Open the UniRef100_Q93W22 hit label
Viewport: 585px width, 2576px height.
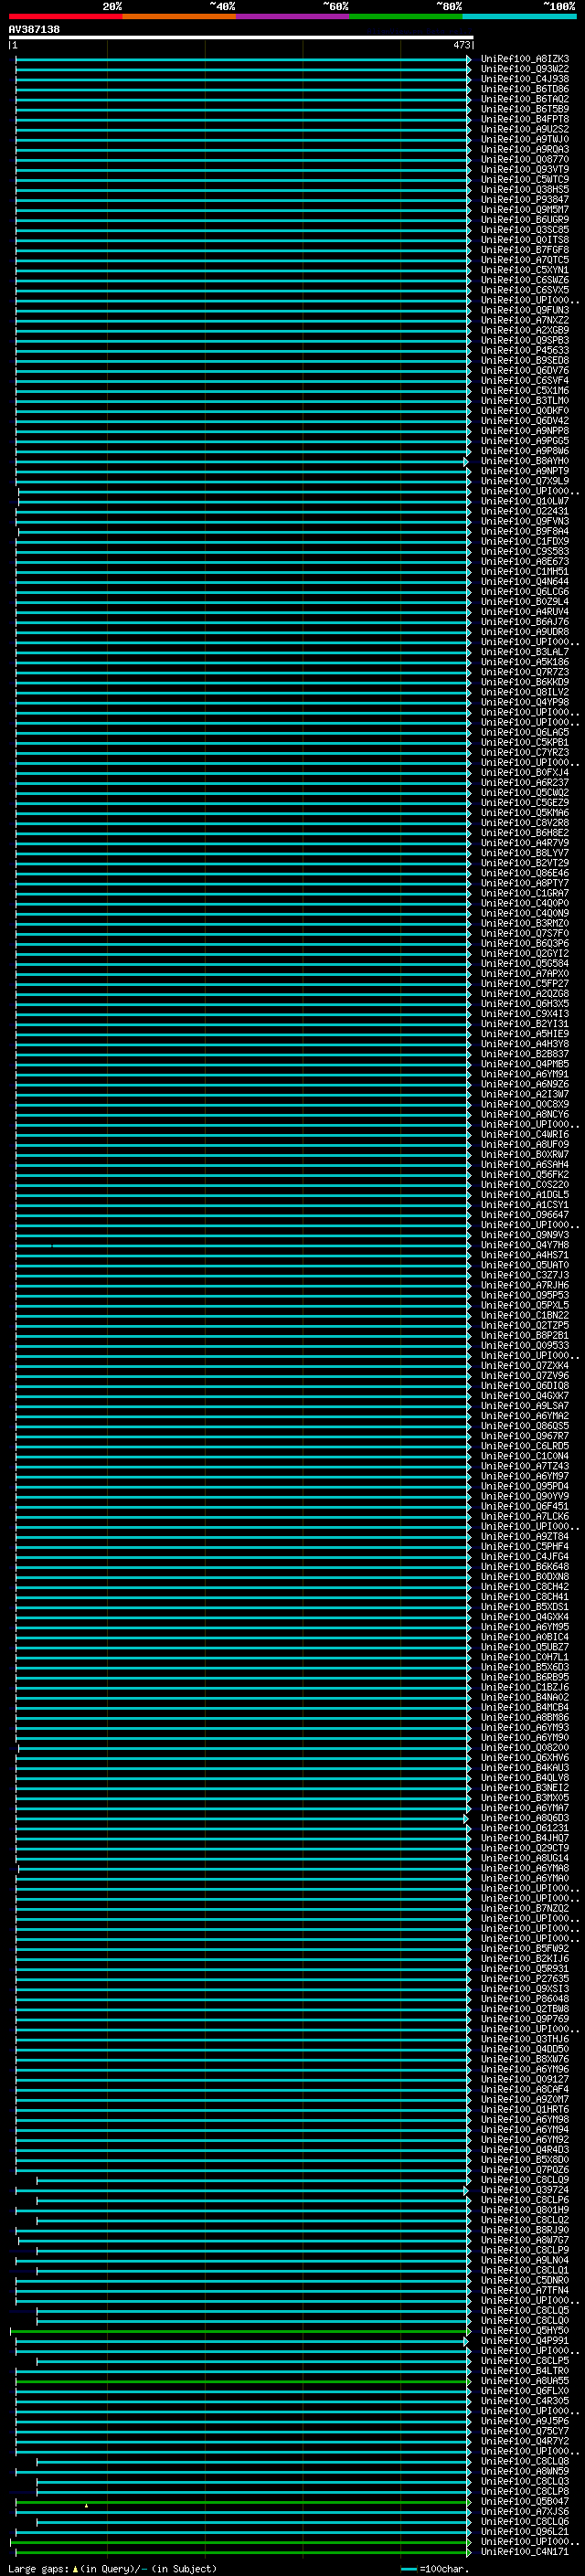[x=525, y=69]
